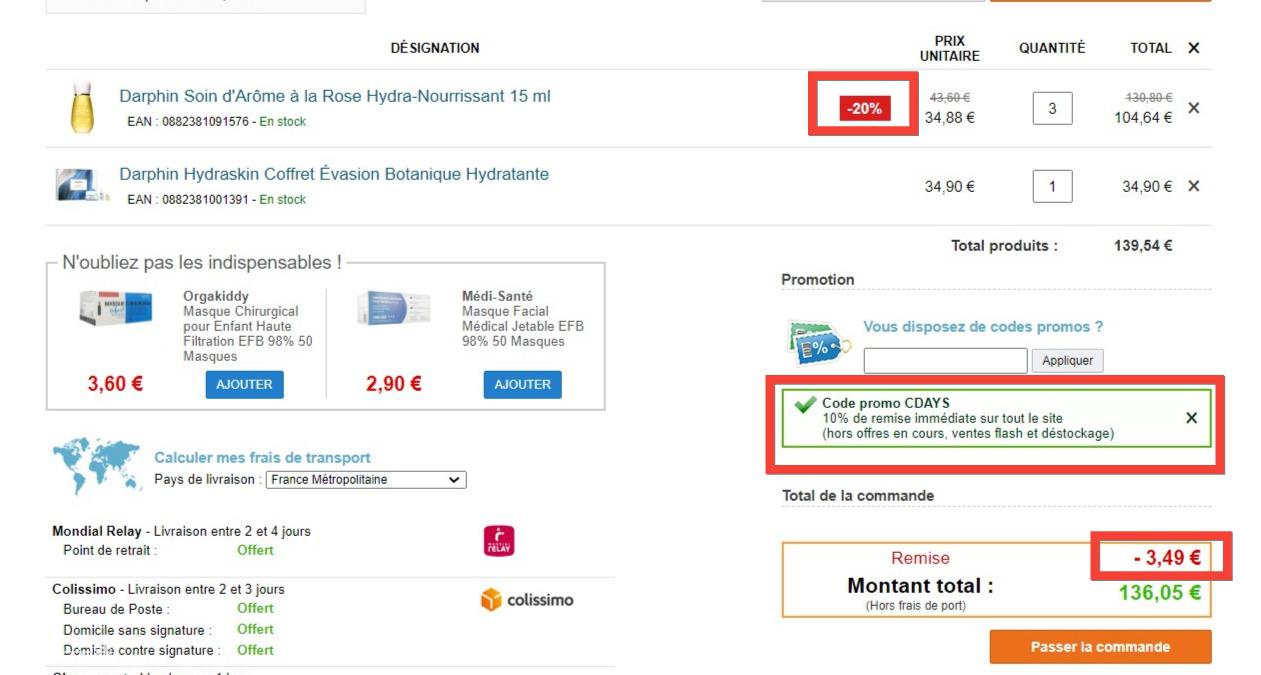The image size is (1261, 675).
Task: Remove the CDAYS promo code
Action: 1191,418
